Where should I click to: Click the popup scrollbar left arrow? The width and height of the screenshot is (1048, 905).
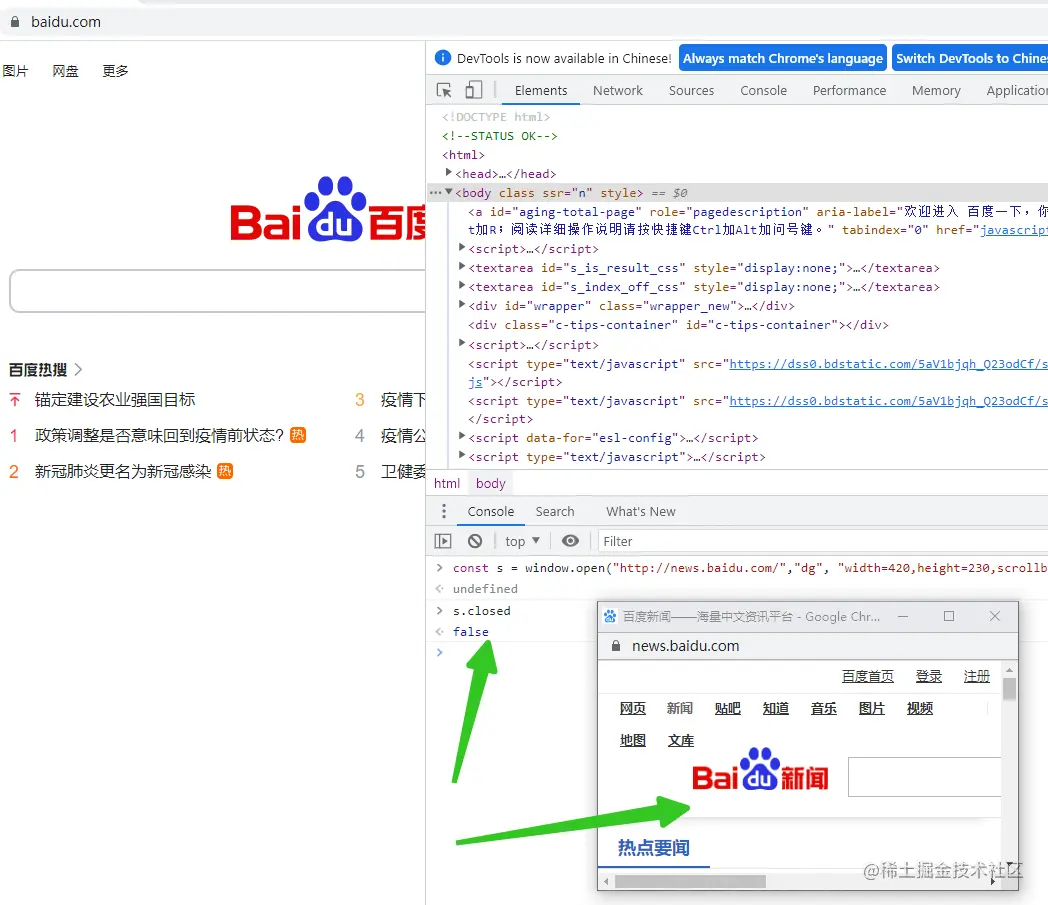[x=606, y=881]
